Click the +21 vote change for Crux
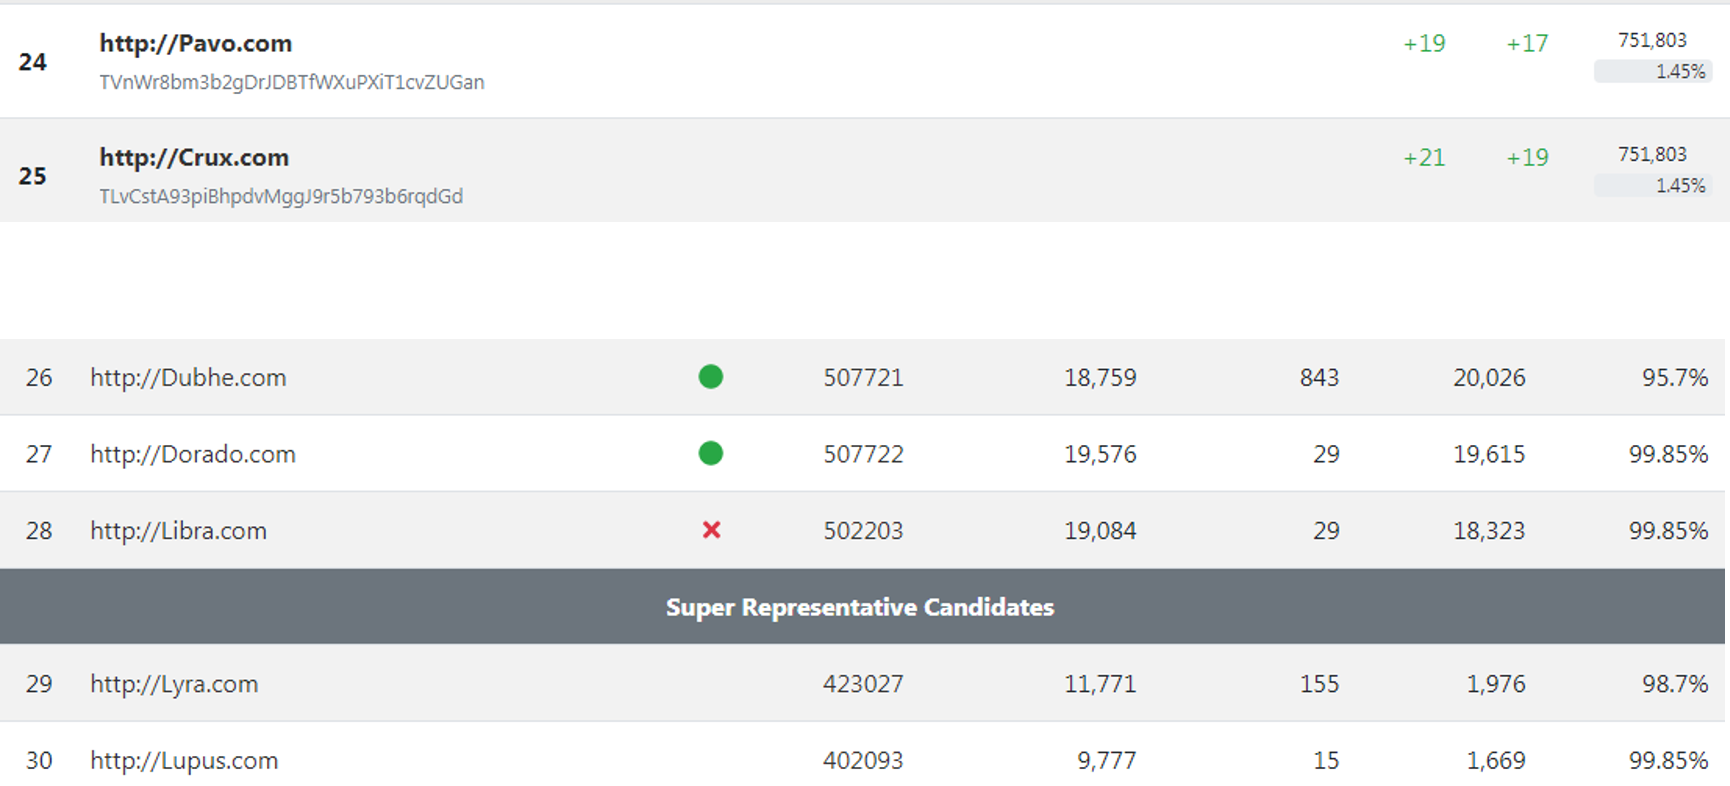Screen dimensions: 1730x786 coord(1423,157)
